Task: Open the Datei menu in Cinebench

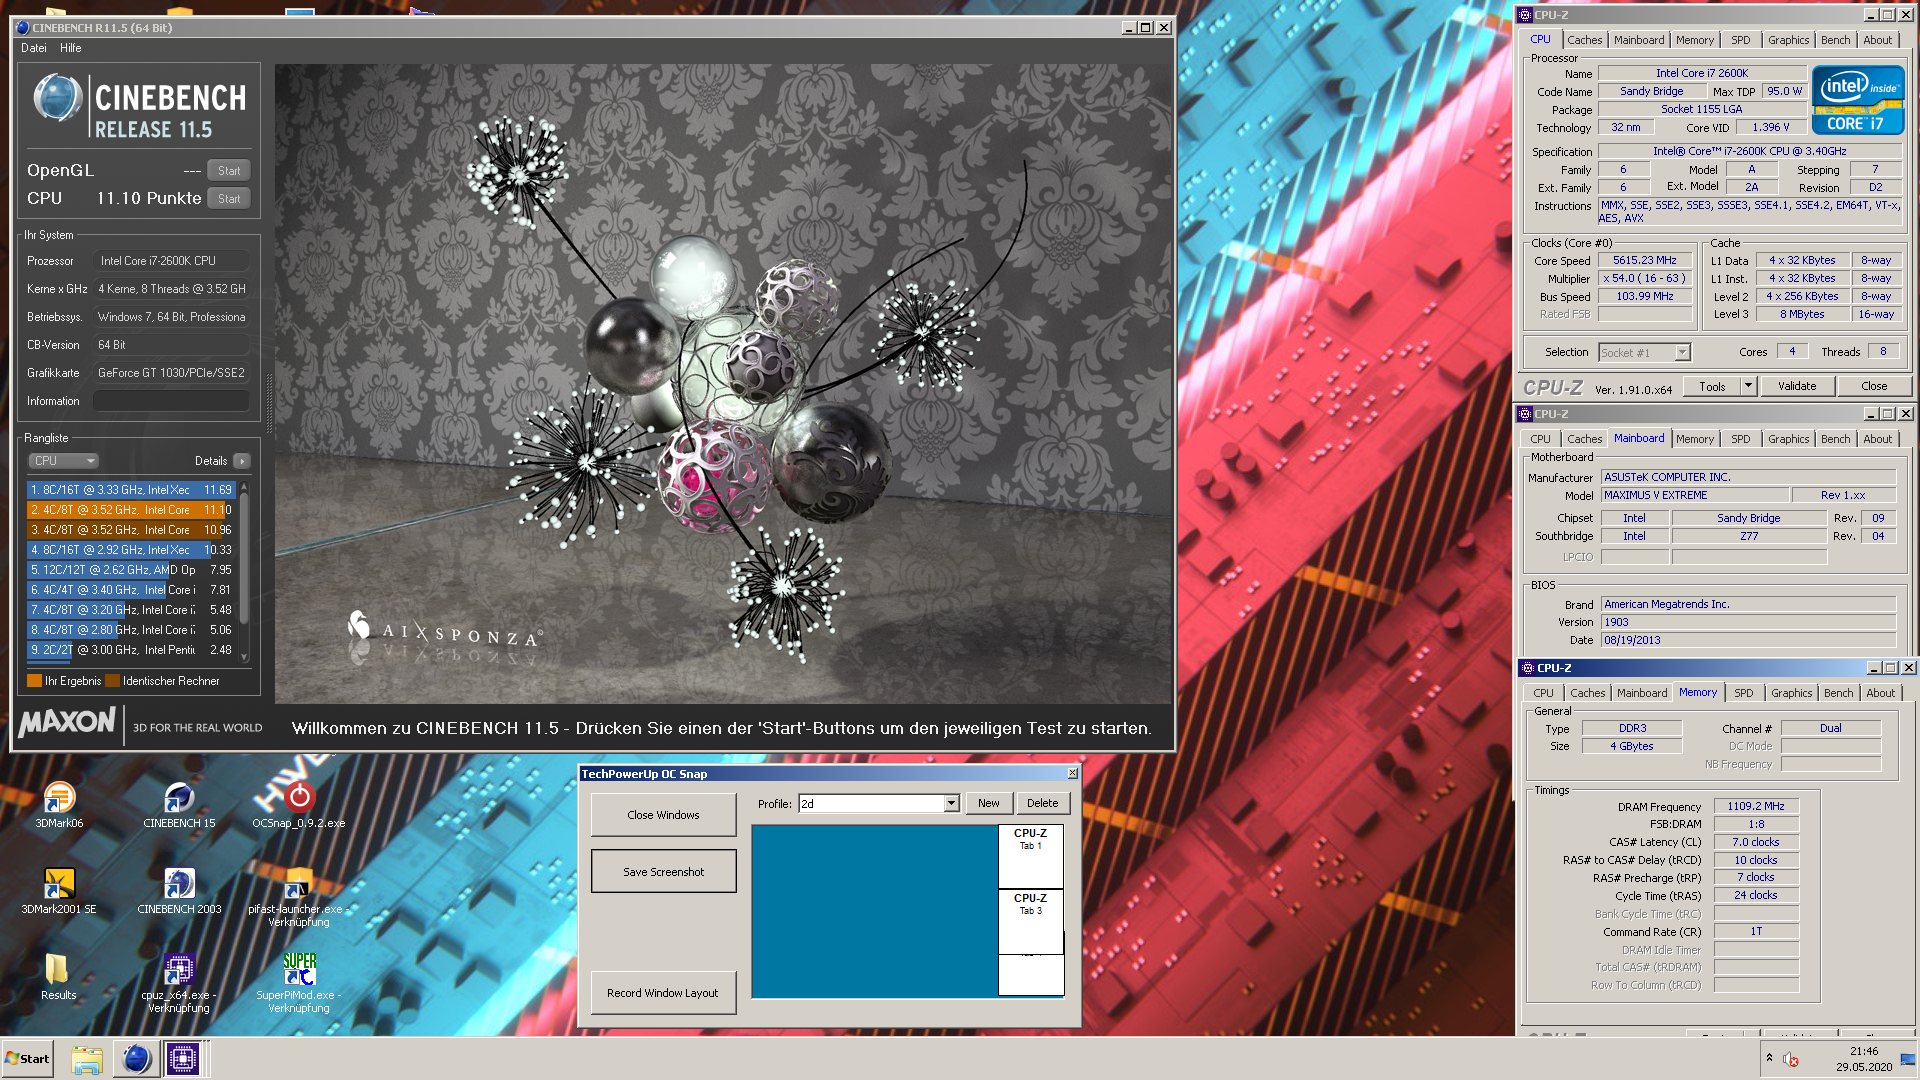Action: click(34, 48)
